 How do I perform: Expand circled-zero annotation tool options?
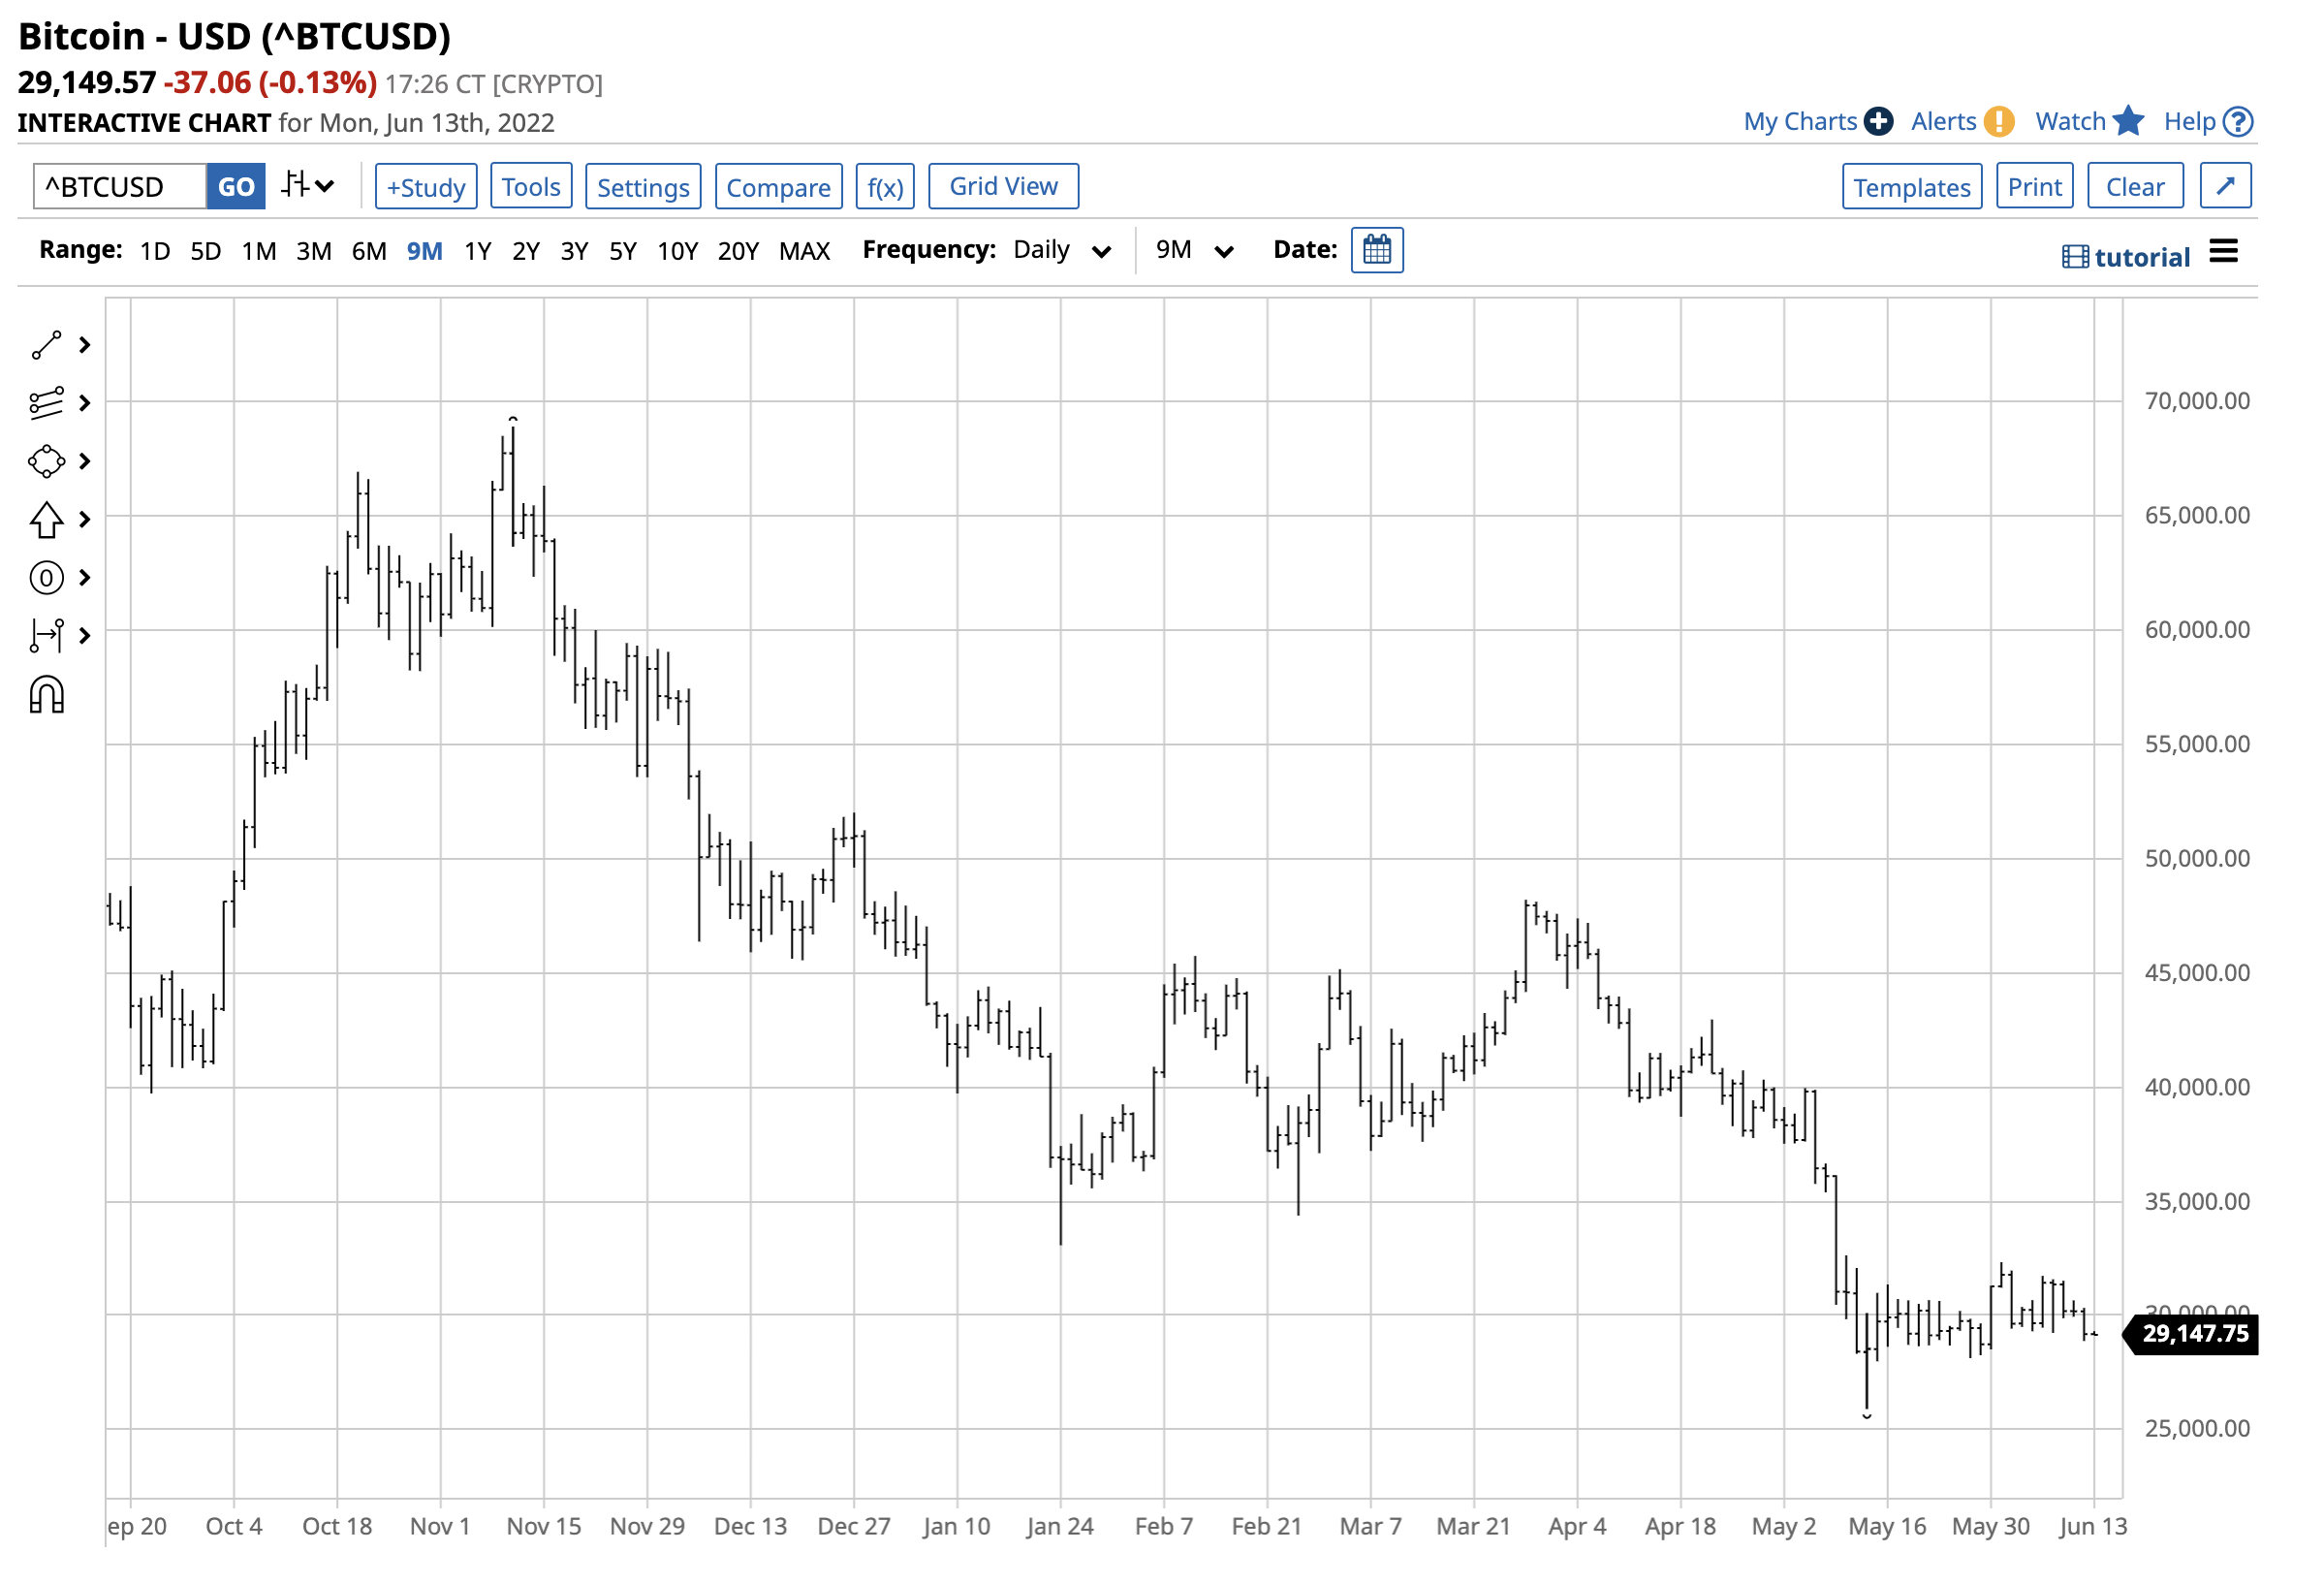(x=85, y=579)
